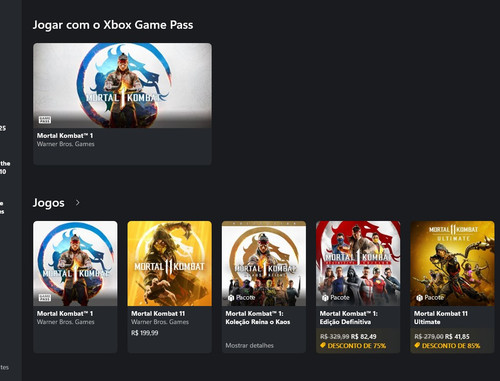The image size is (500, 381).
Task: Open the Mortal Kombat 11 Ultimate cover art
Action: 452,263
